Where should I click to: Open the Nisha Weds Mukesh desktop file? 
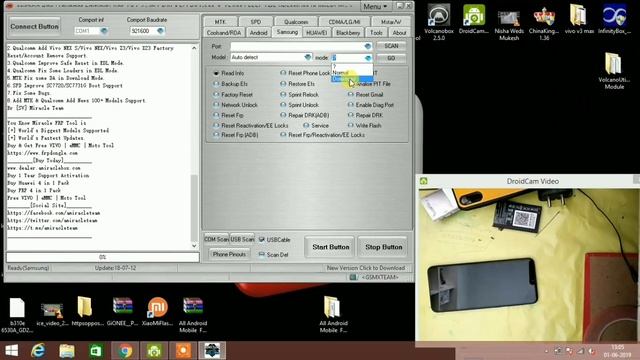pos(509,24)
